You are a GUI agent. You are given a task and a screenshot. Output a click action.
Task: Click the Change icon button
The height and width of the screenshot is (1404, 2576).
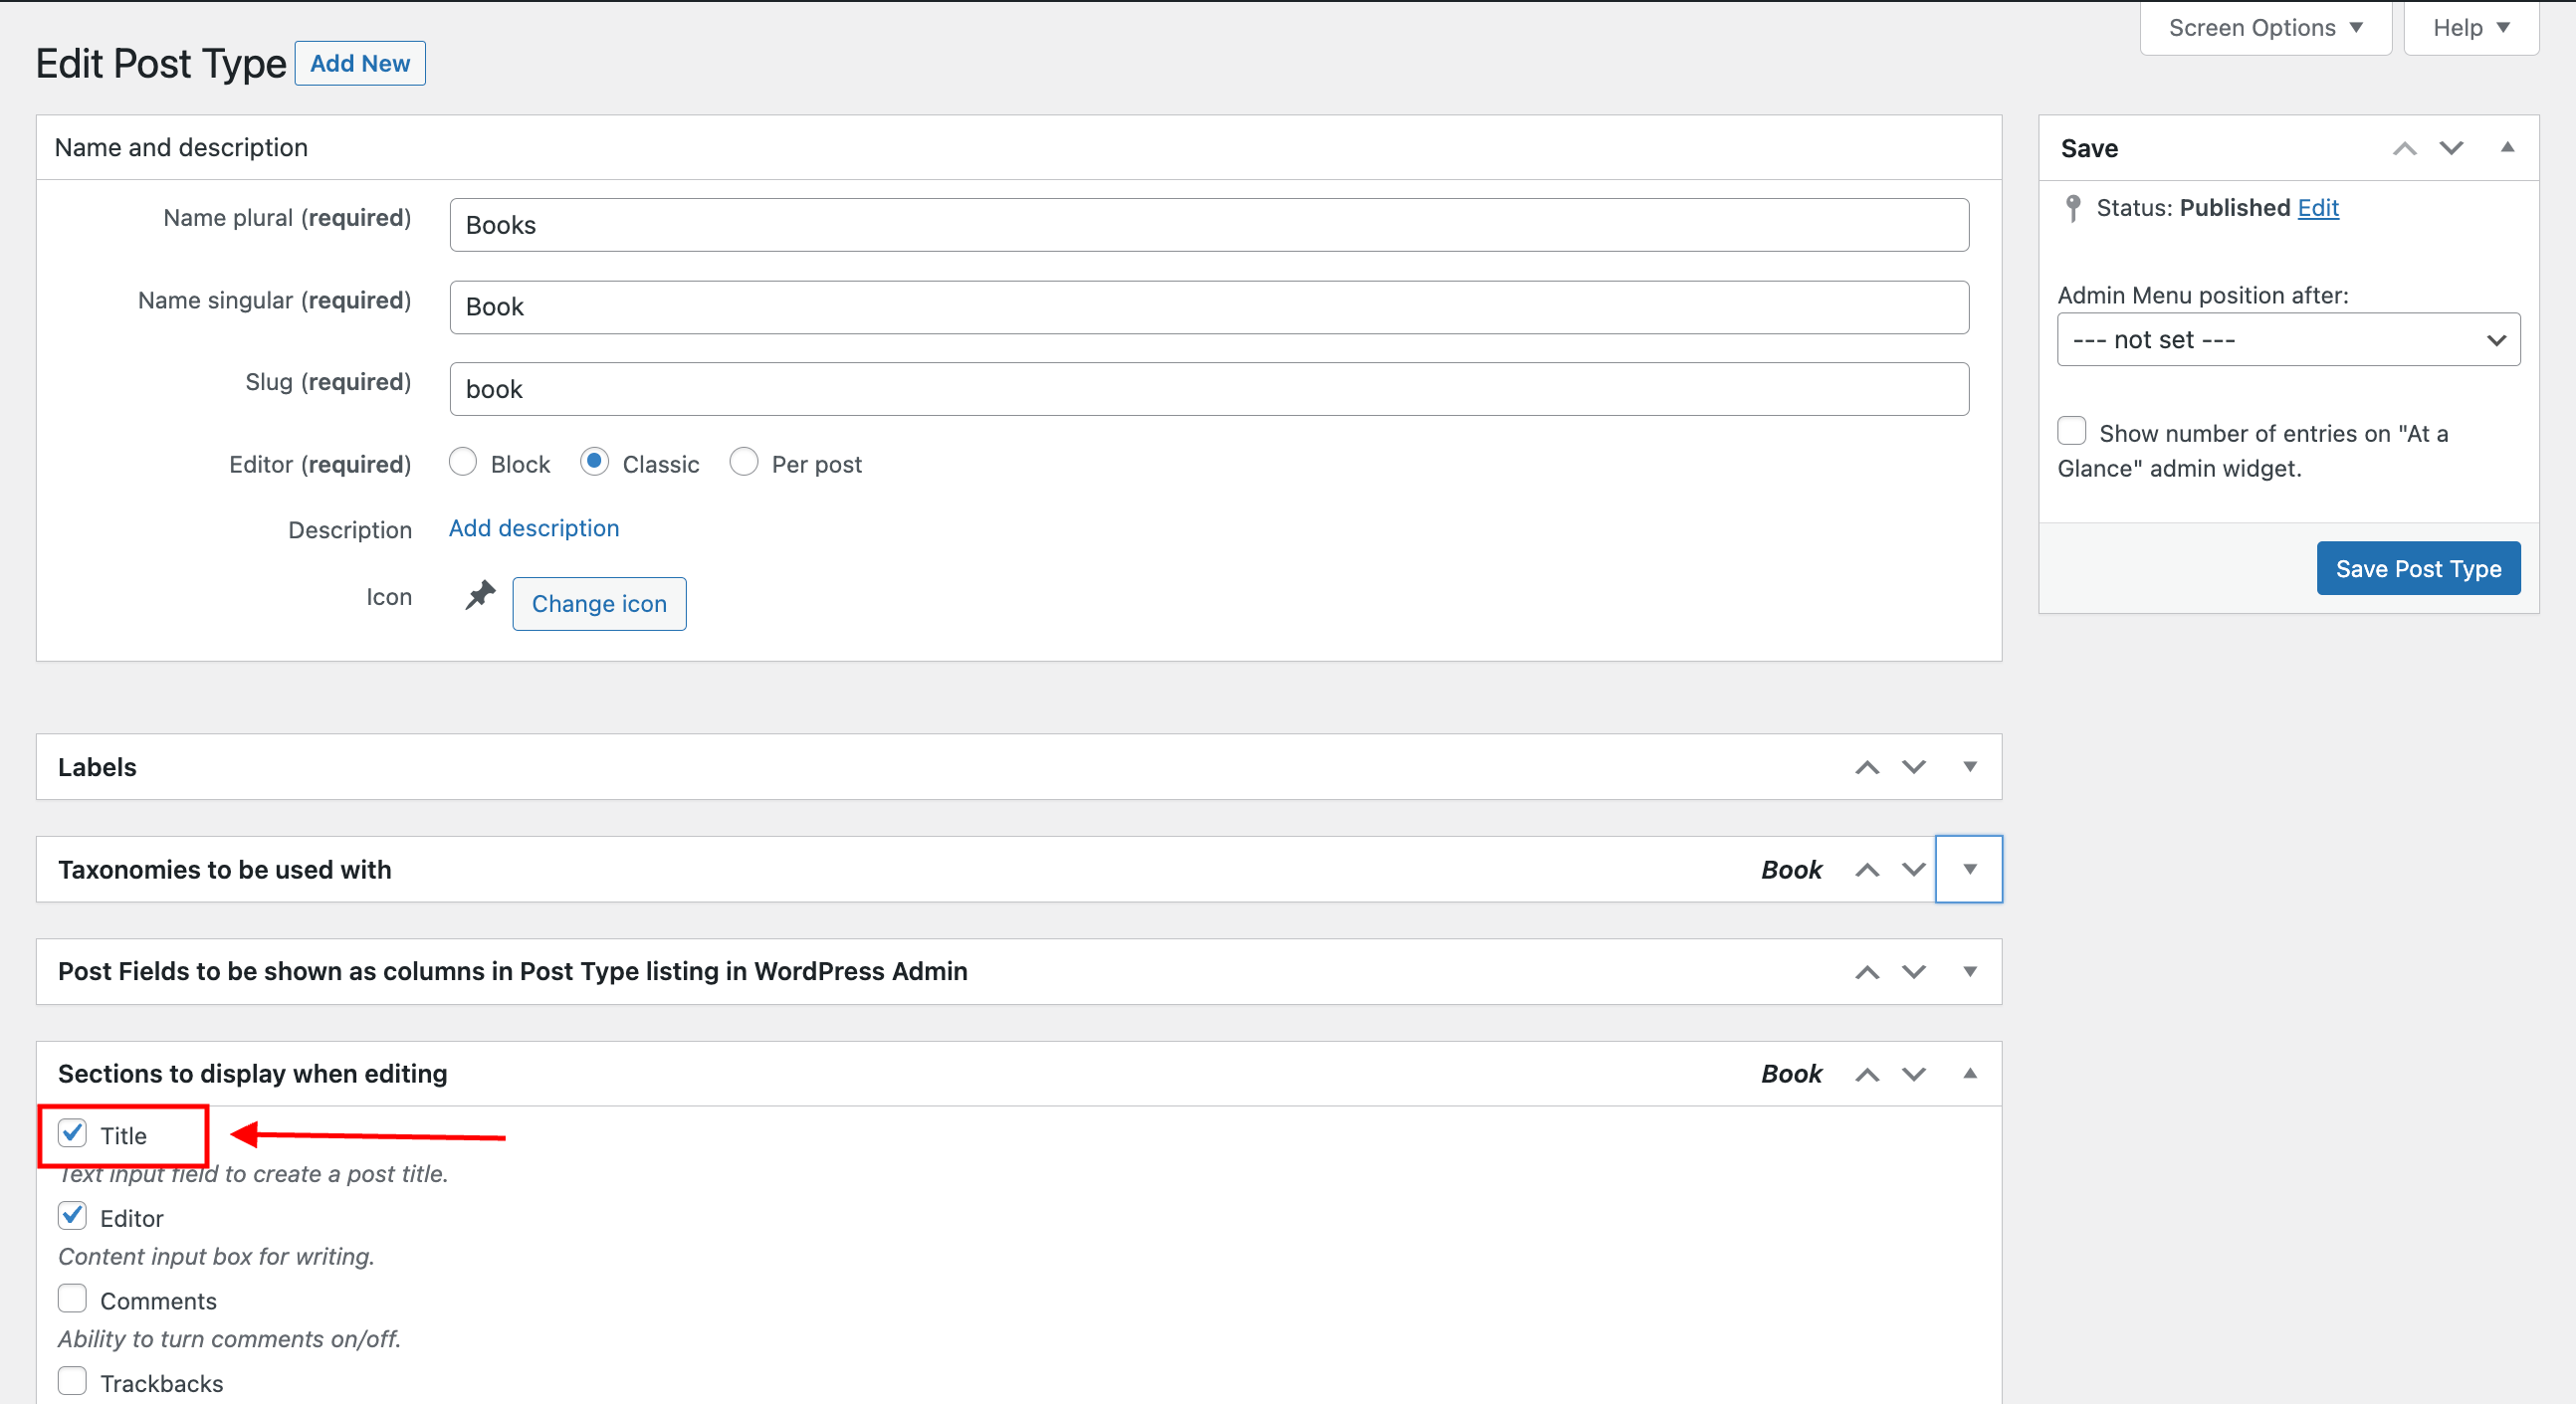[x=599, y=604]
